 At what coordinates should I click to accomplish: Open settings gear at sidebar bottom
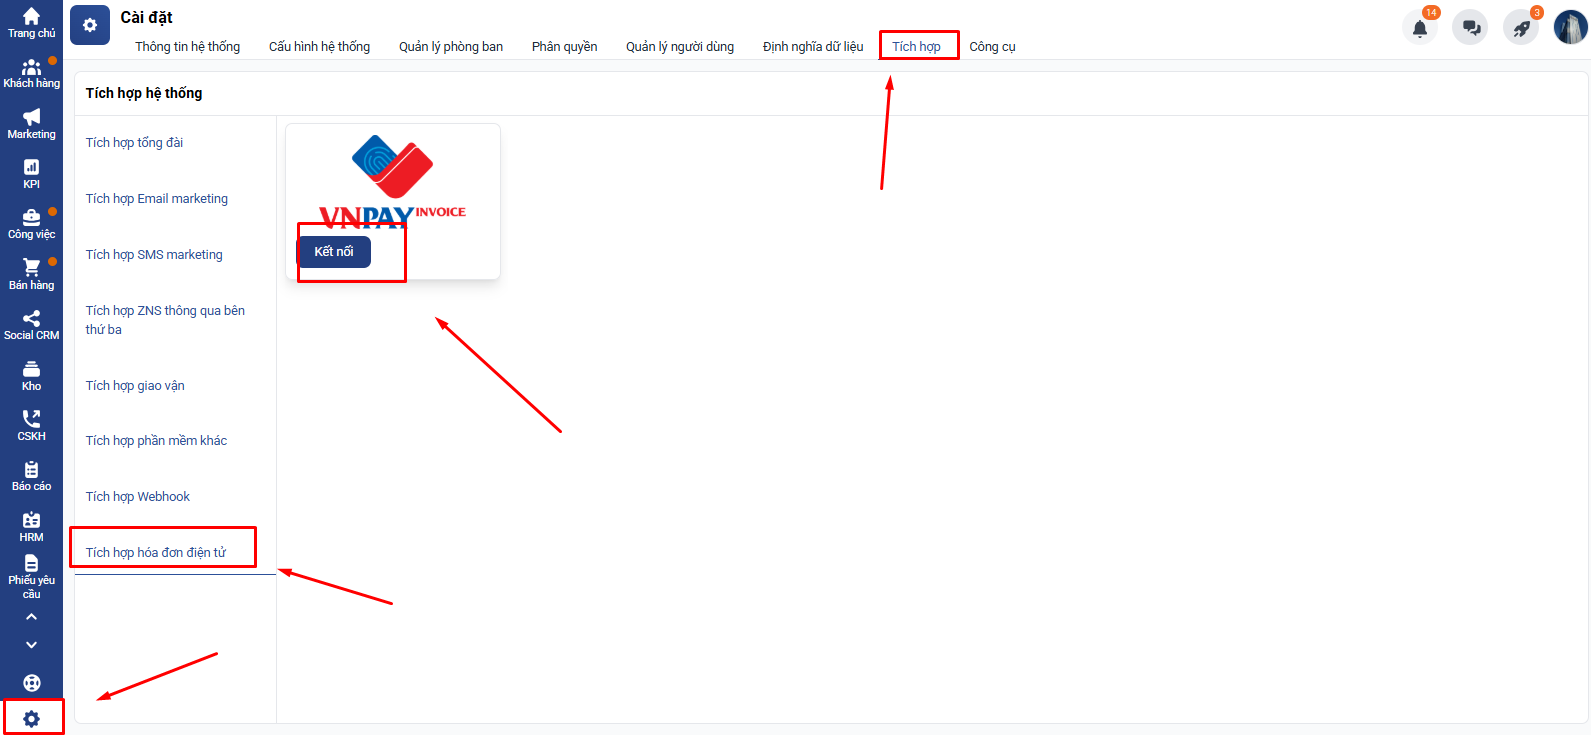tap(32, 718)
